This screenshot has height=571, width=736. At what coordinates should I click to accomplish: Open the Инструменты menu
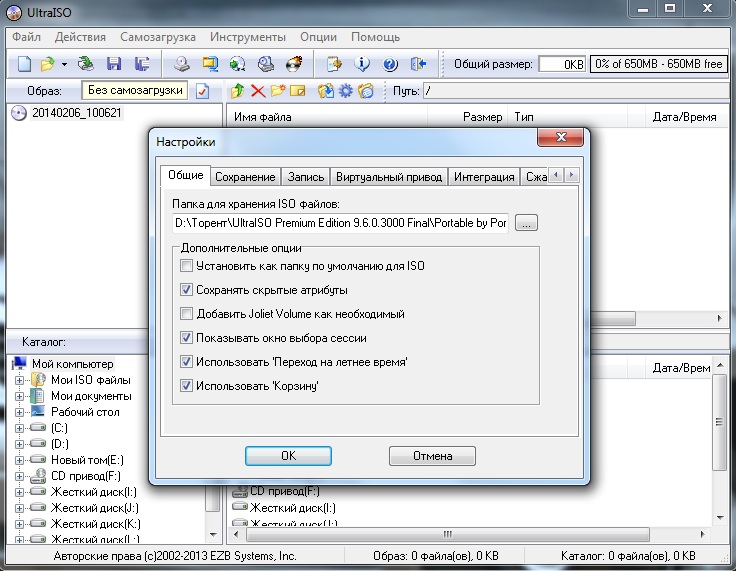248,37
